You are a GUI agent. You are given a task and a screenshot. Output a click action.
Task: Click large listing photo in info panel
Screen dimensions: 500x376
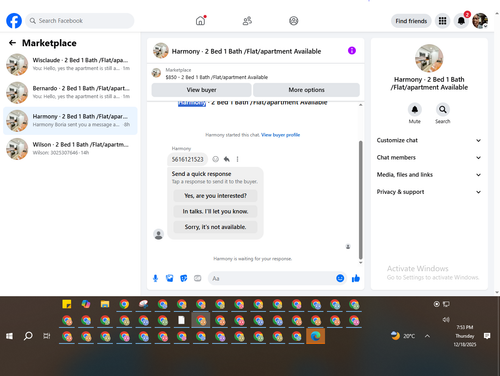point(429,58)
